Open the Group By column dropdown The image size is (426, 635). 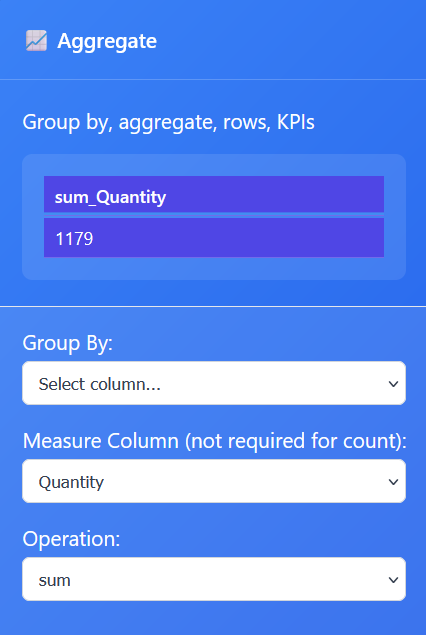(214, 383)
